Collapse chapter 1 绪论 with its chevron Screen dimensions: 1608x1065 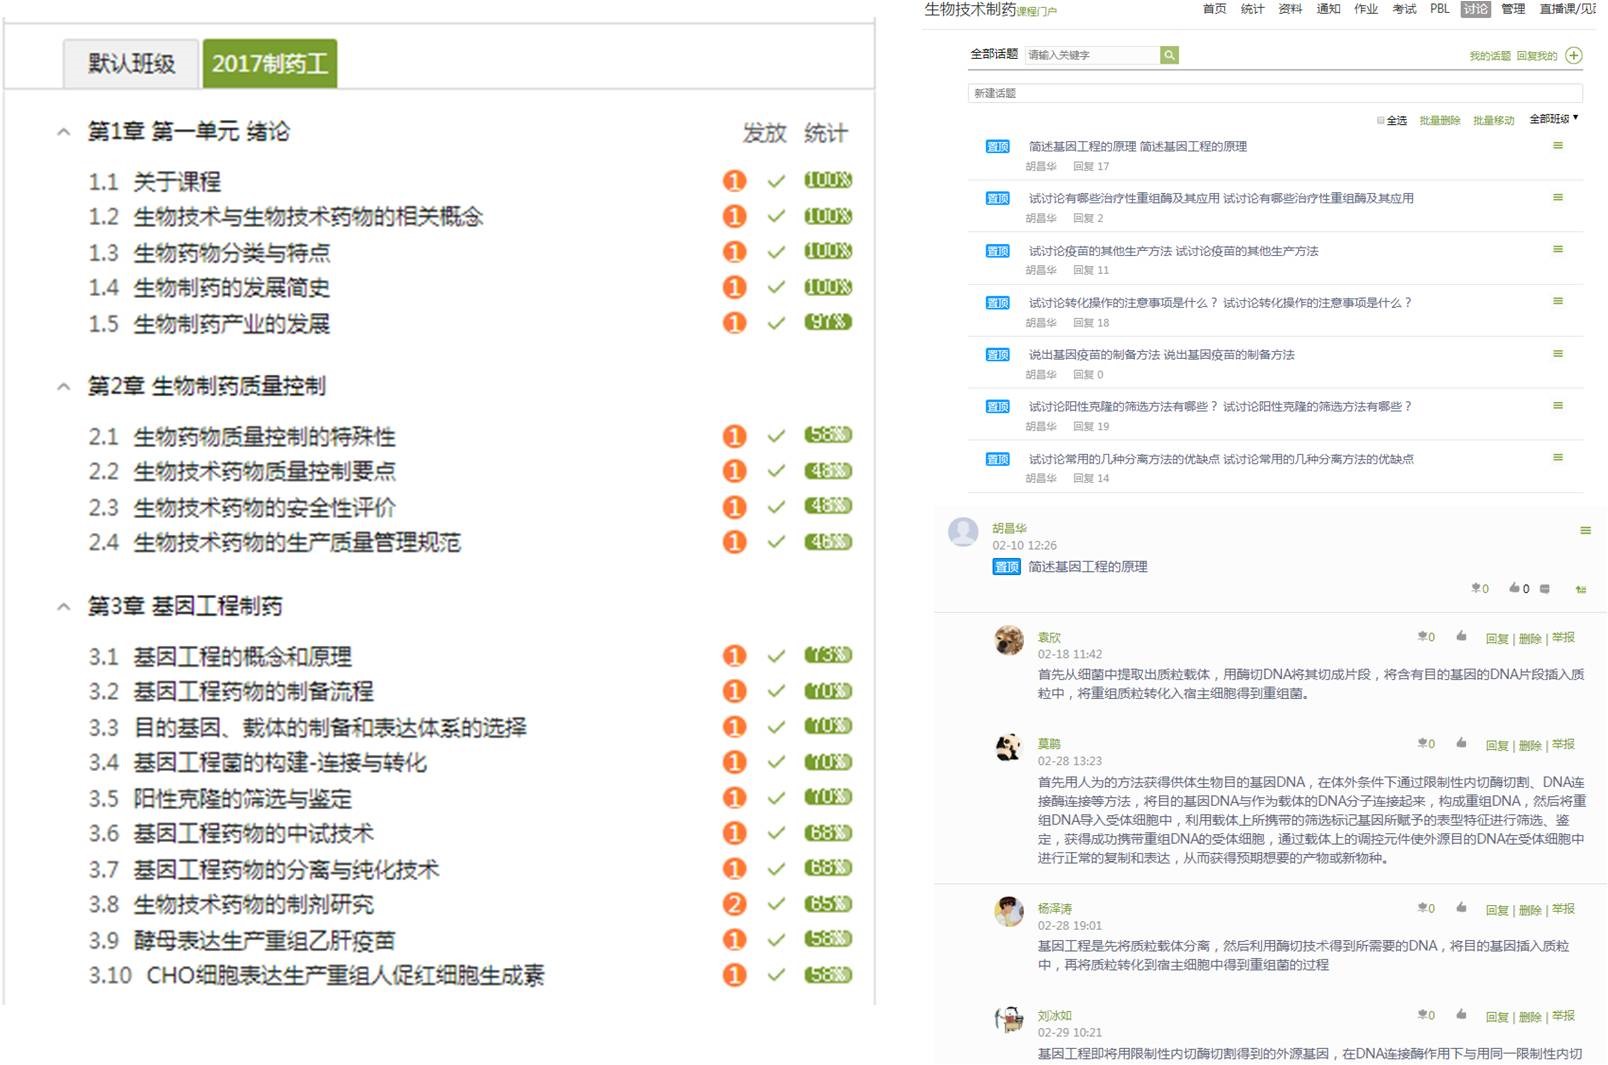(64, 132)
